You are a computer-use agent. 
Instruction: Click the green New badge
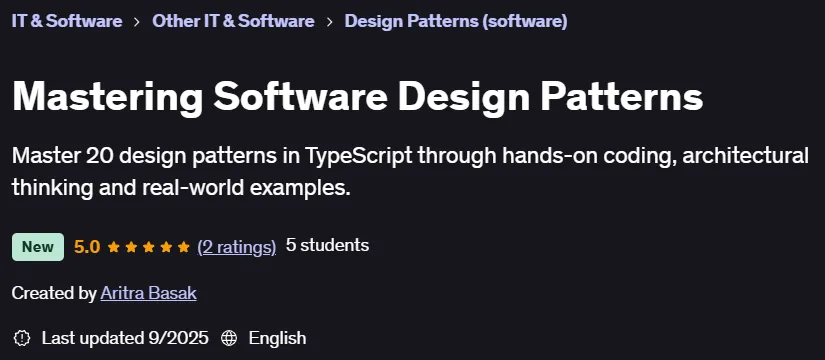38,247
